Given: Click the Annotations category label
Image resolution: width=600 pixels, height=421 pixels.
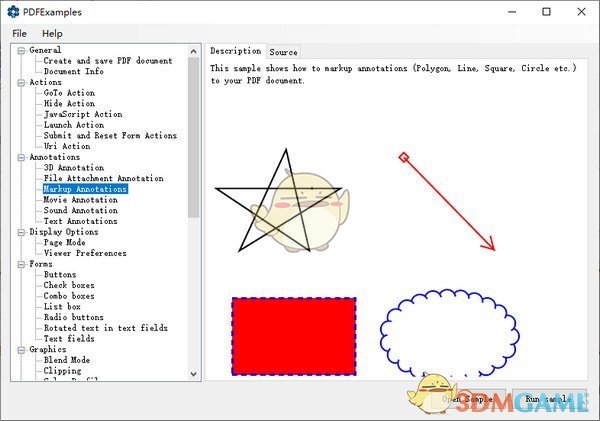Looking at the screenshot, I should coord(55,157).
